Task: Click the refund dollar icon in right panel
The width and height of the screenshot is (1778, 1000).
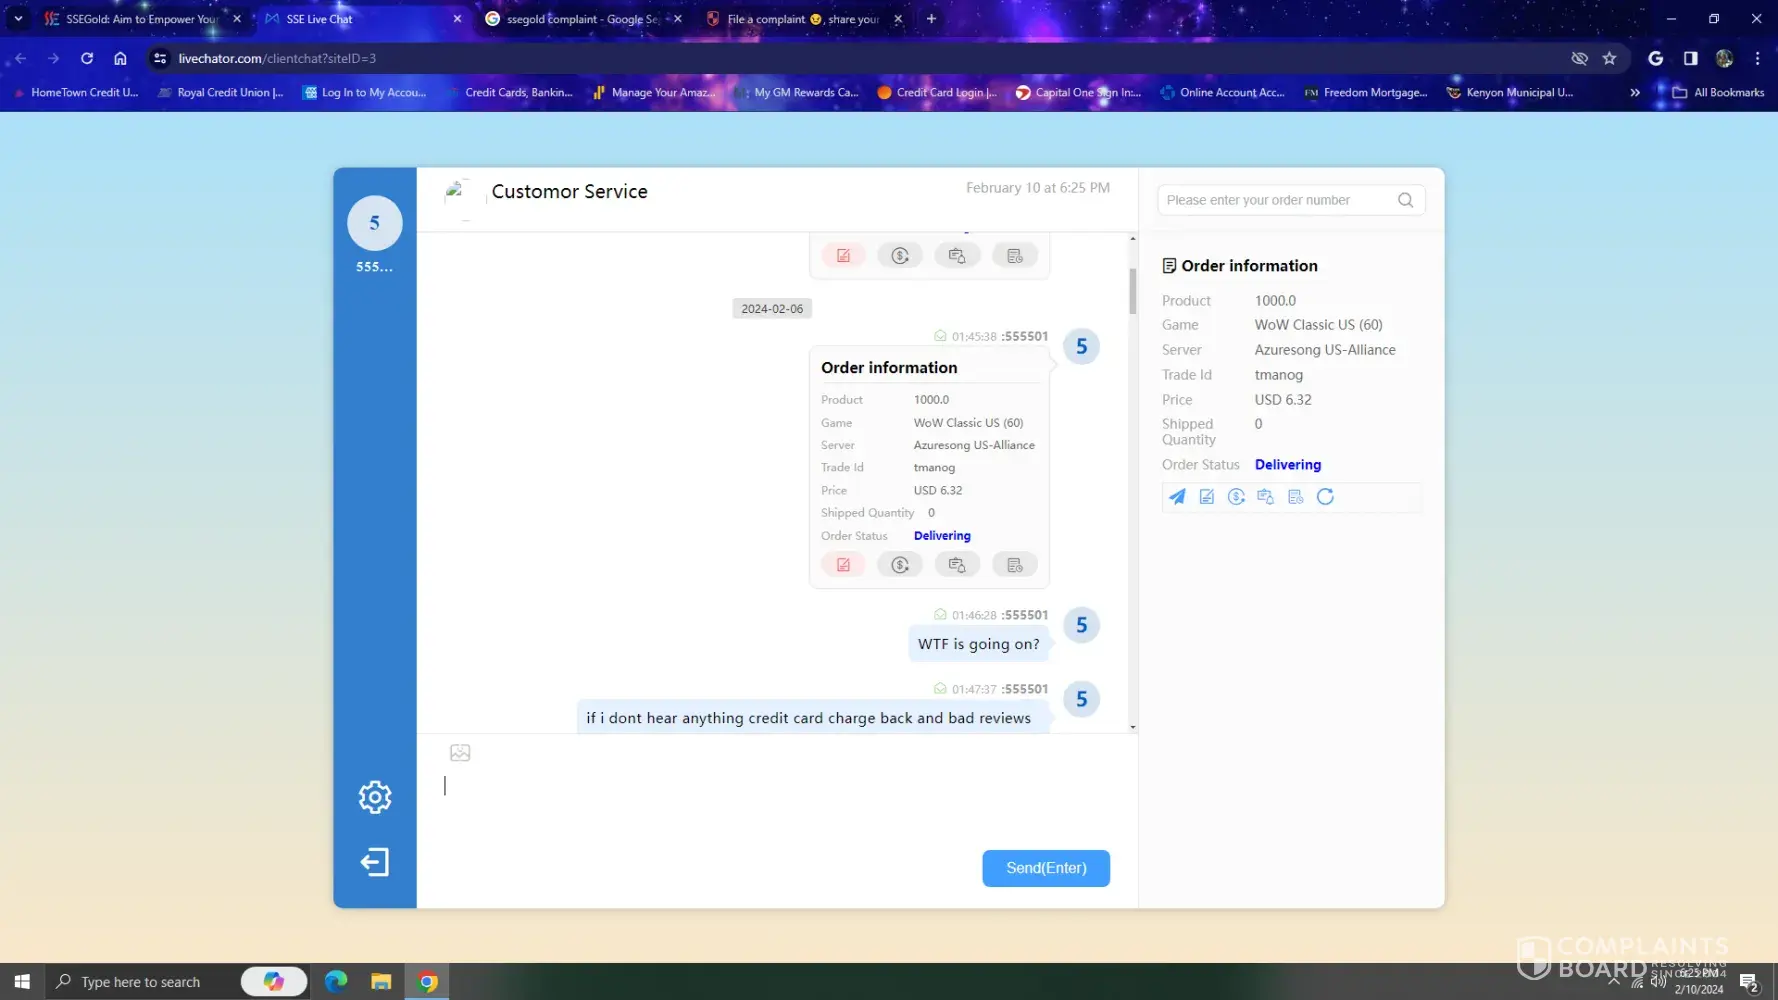Action: click(1236, 497)
